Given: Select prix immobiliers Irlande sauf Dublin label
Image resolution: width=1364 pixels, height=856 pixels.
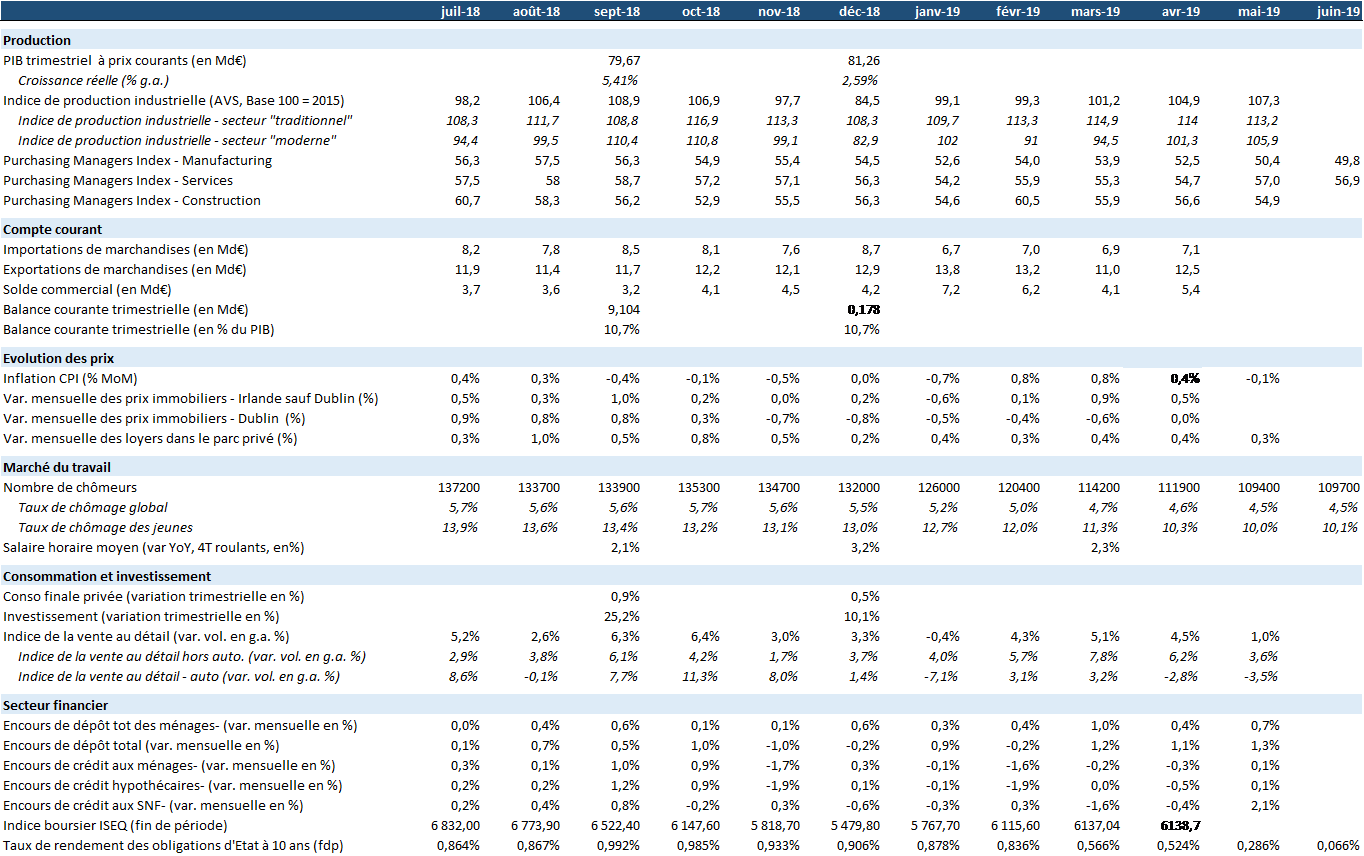Looking at the screenshot, I should click(x=191, y=398).
